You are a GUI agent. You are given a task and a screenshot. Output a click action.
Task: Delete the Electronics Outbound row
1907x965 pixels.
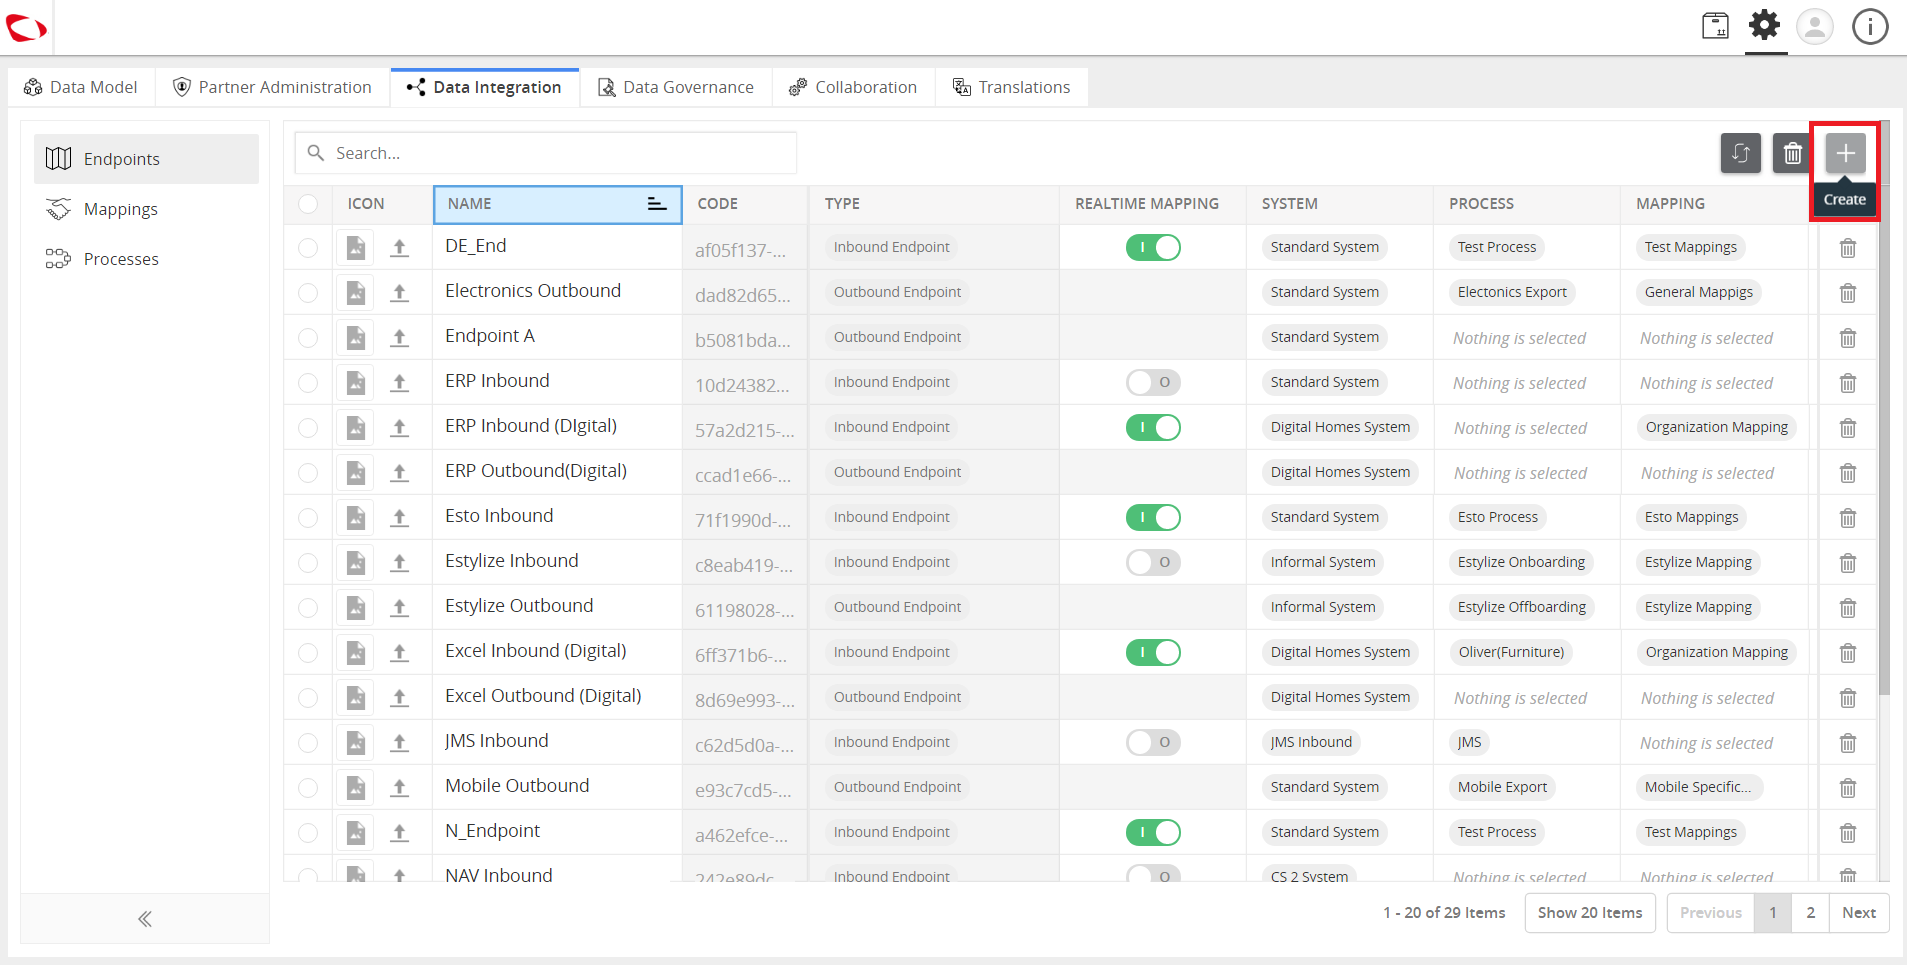coord(1848,293)
